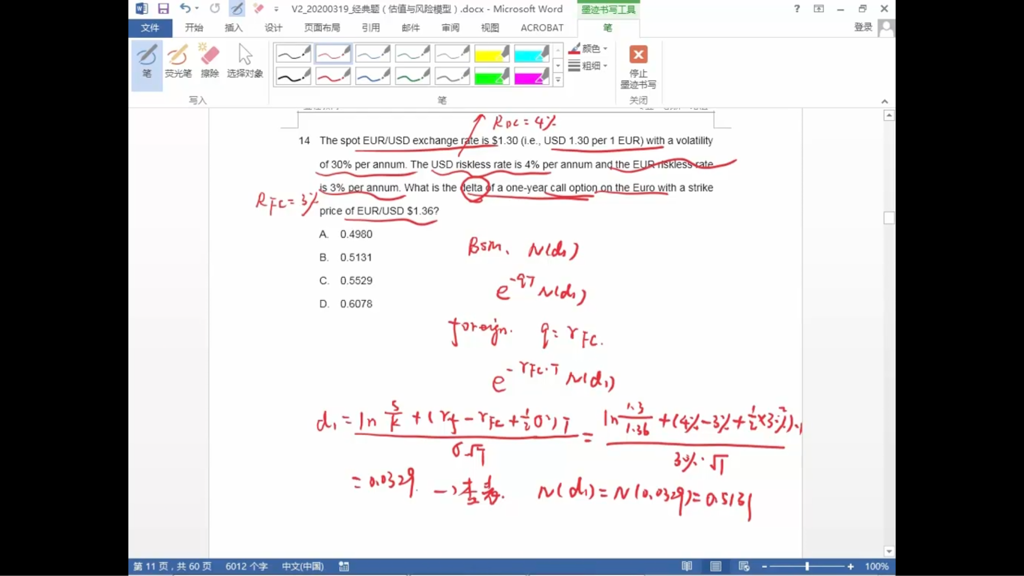Switch to the Design (设计) tab
The height and width of the screenshot is (576, 1024).
coord(273,27)
